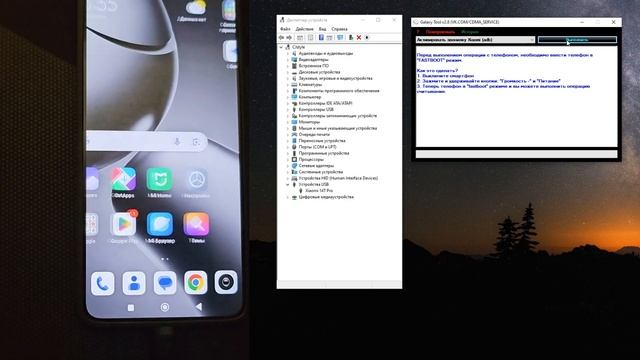The height and width of the screenshot is (360, 640).
Task: Tap the phone's square Recents navigation button
Action: click(131, 308)
